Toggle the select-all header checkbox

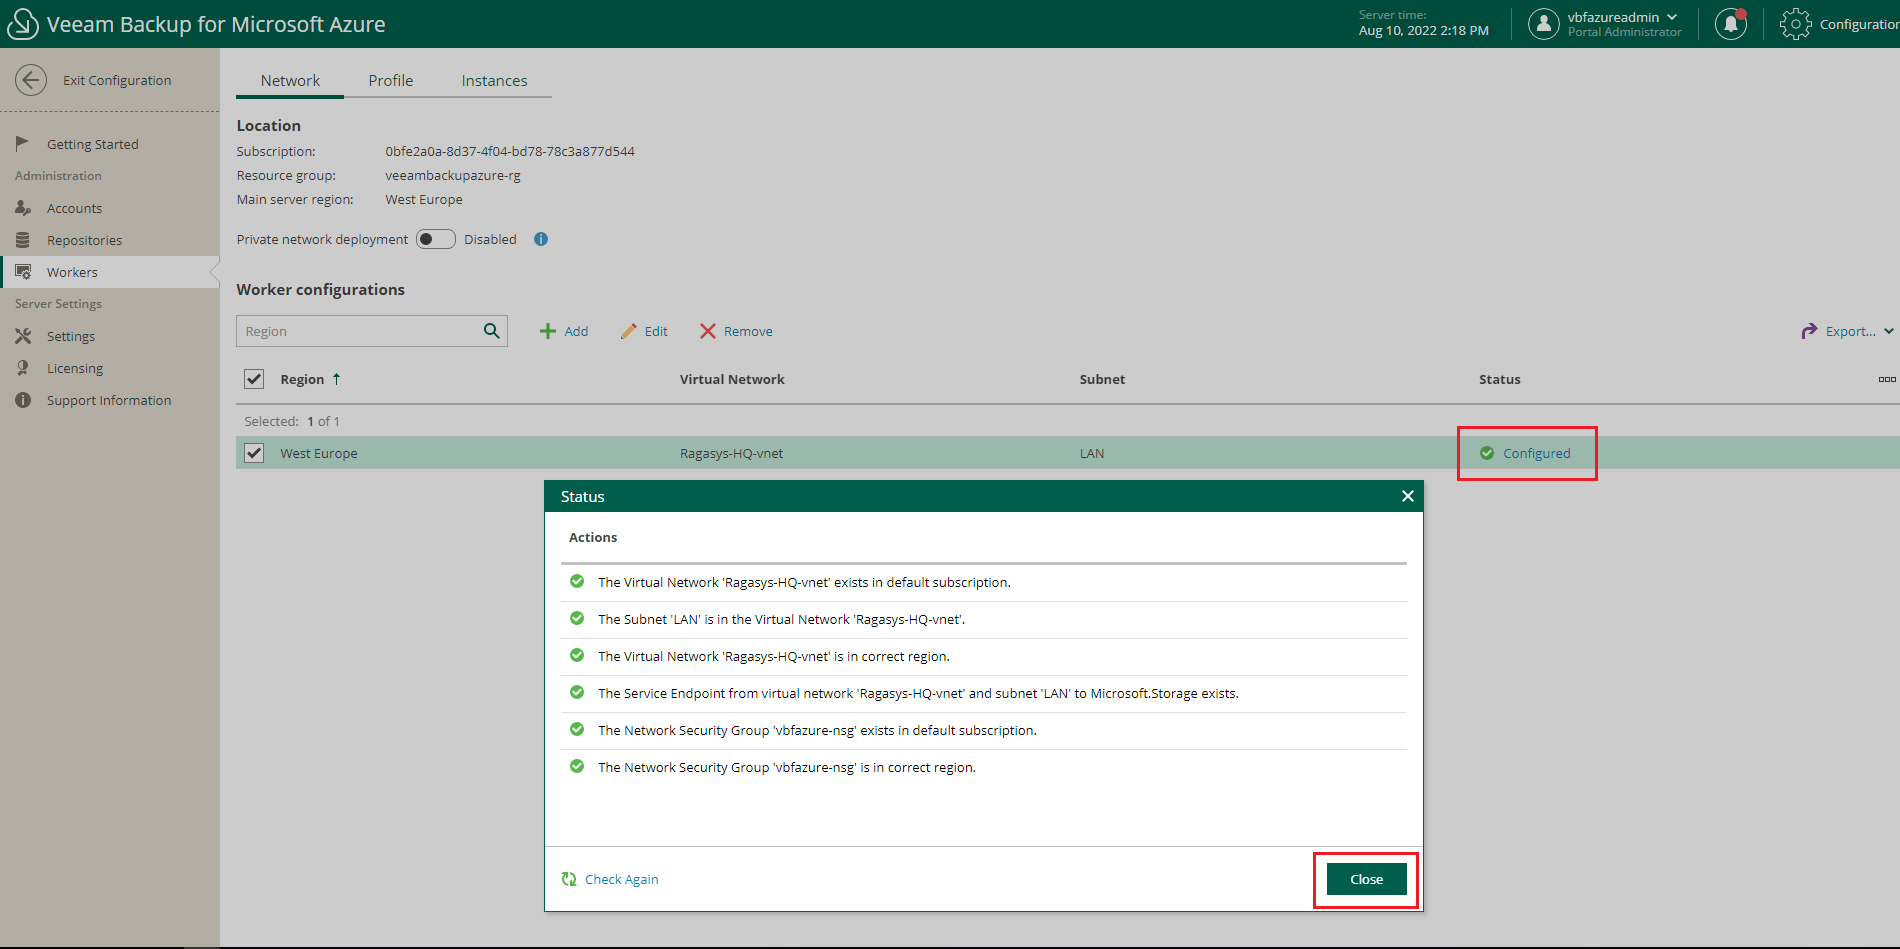[254, 379]
